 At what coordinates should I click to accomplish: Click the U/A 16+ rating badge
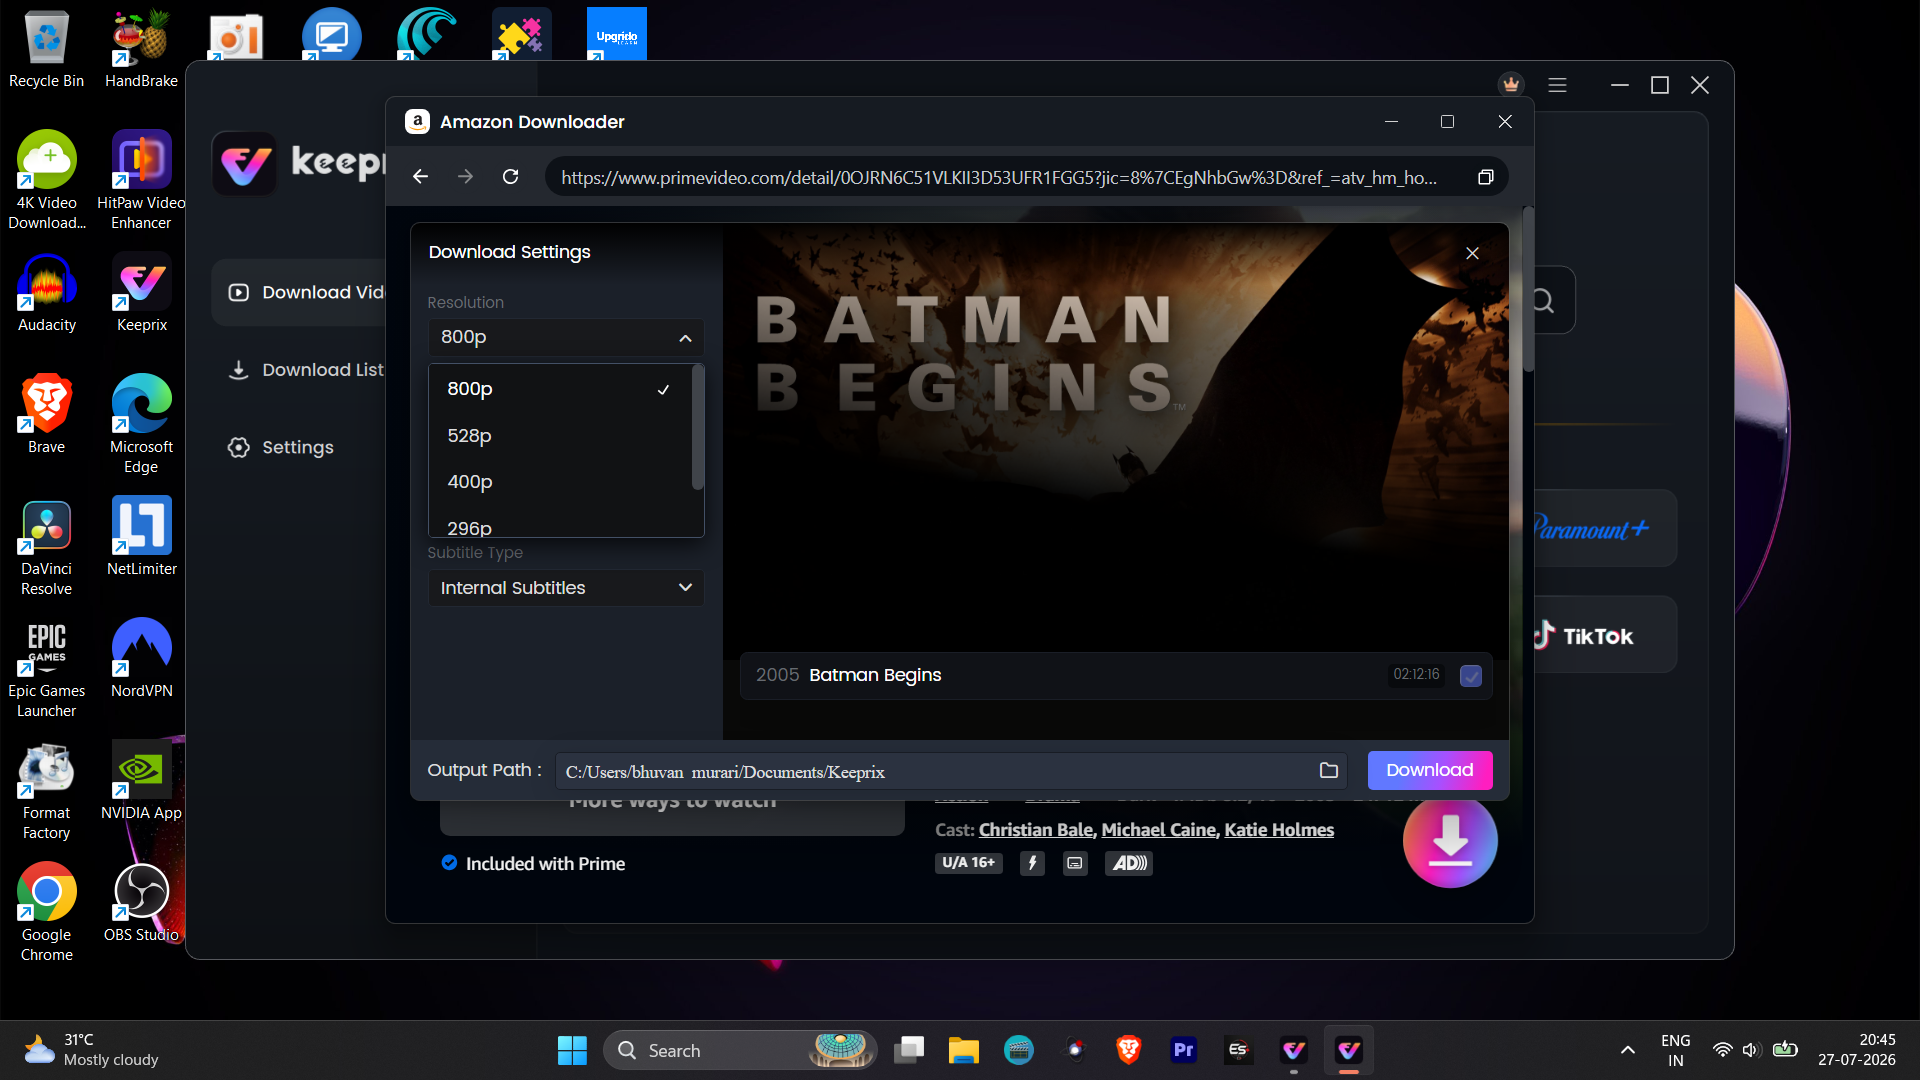tap(968, 863)
